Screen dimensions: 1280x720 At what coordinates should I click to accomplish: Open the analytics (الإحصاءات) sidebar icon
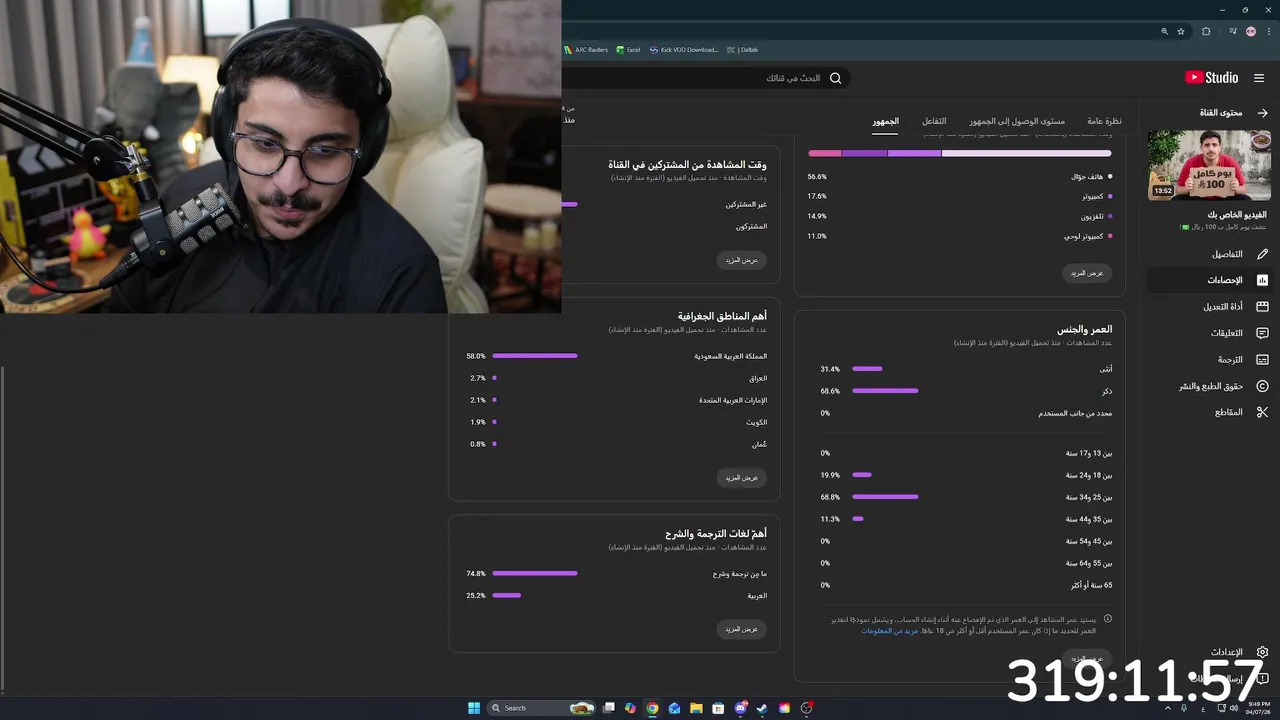(1262, 280)
